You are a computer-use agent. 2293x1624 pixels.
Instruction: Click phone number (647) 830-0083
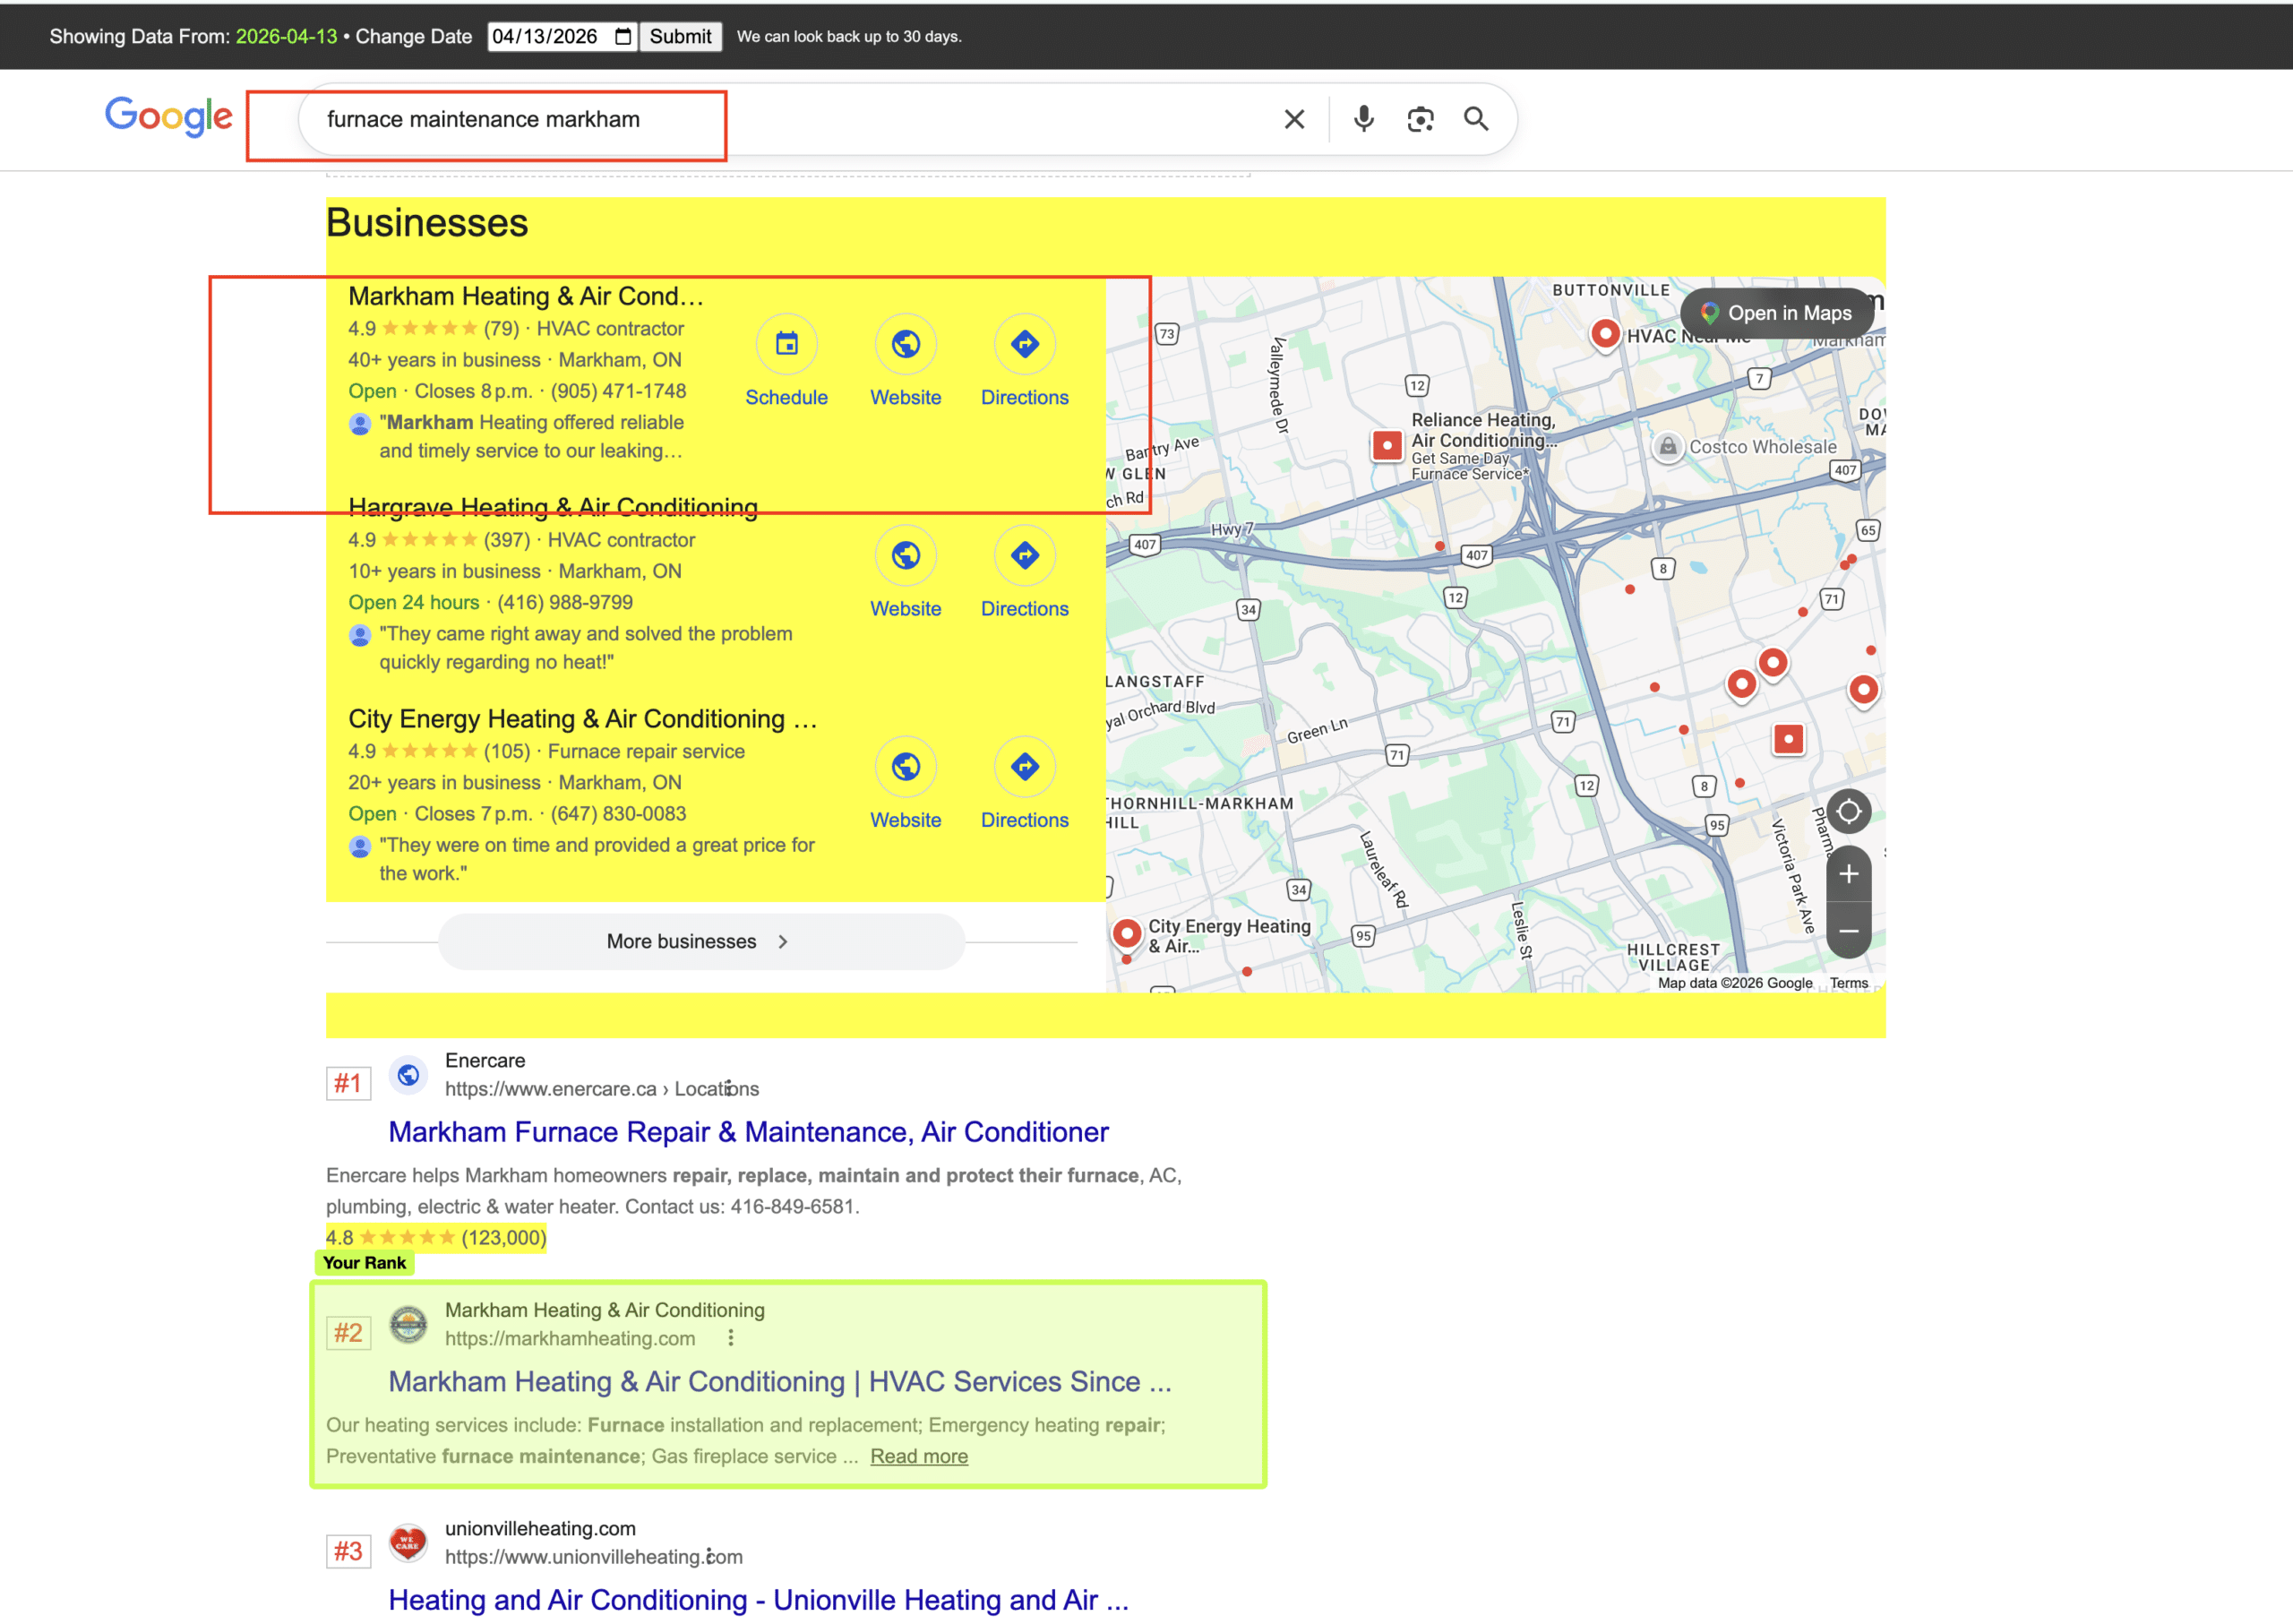[x=618, y=814]
